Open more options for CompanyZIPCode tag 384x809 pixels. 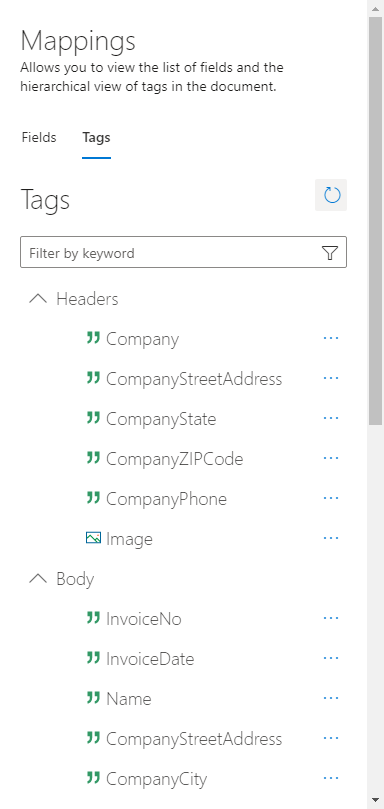[x=331, y=458]
